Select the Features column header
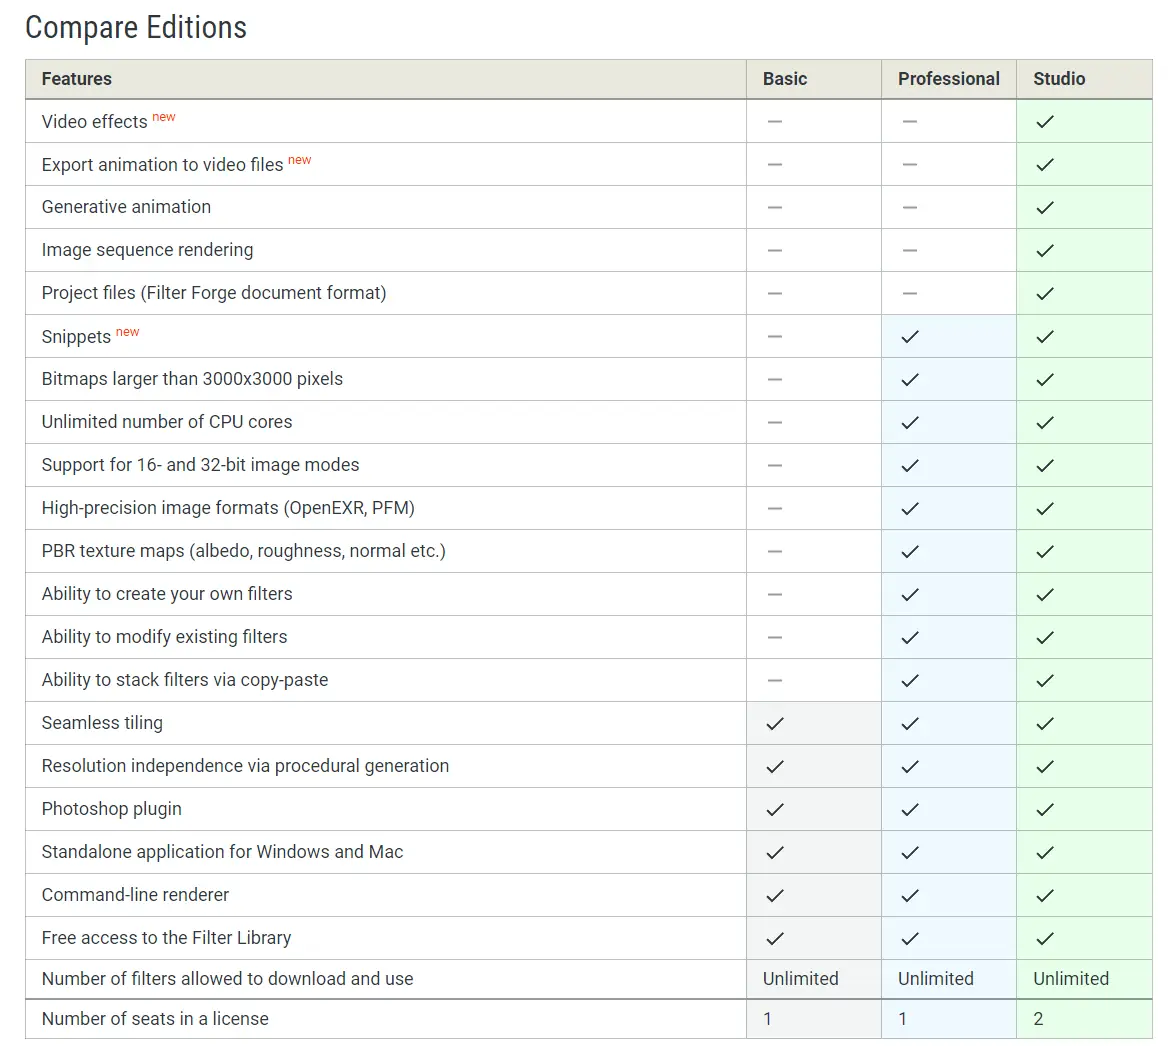1168x1049 pixels. coord(76,78)
